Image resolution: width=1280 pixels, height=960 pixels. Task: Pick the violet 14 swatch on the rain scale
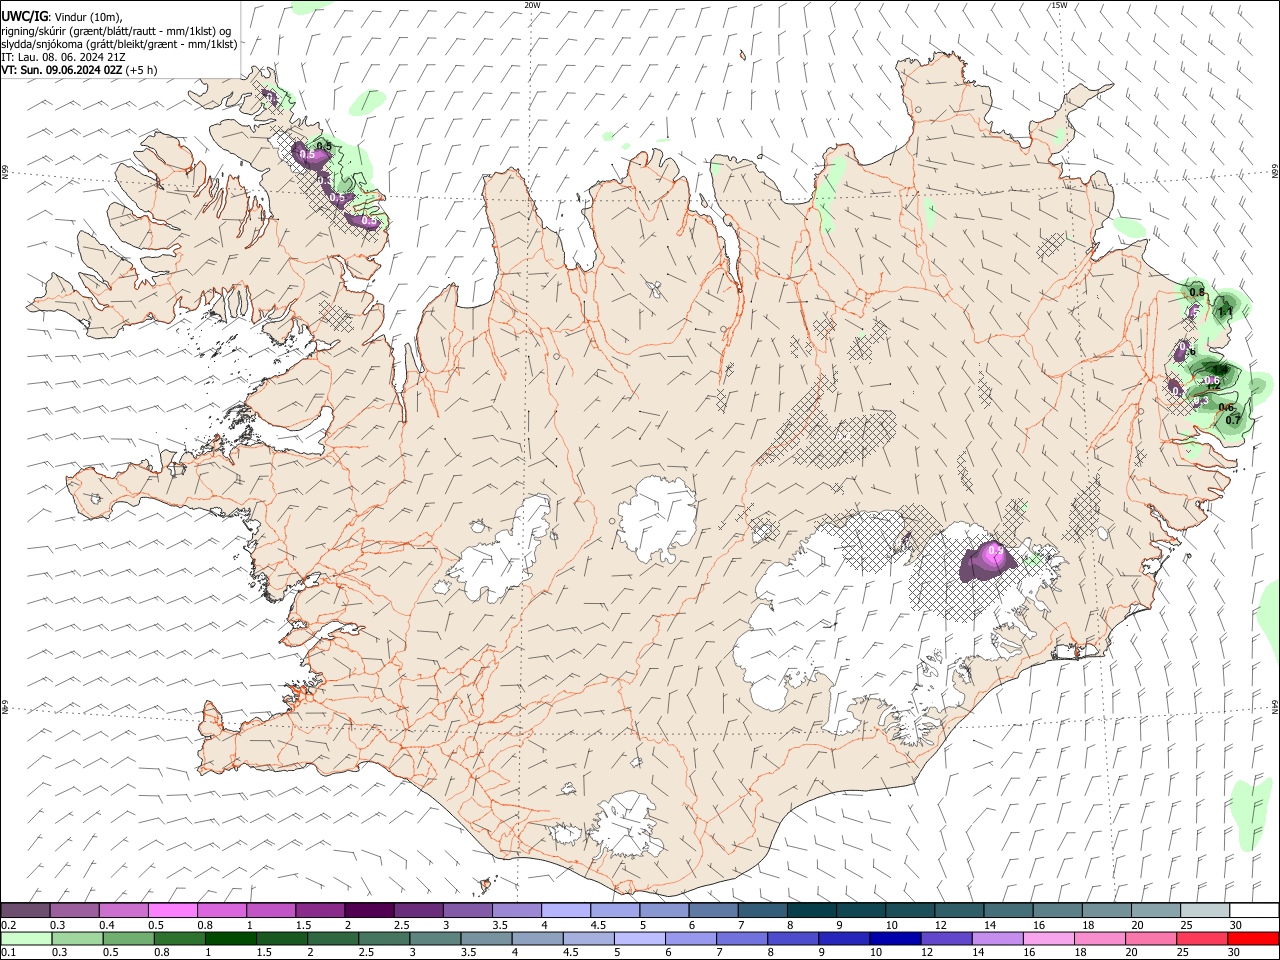pyautogui.click(x=997, y=938)
